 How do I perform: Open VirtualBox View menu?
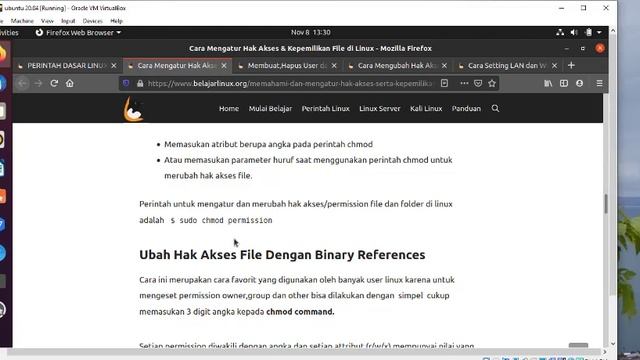point(47,21)
